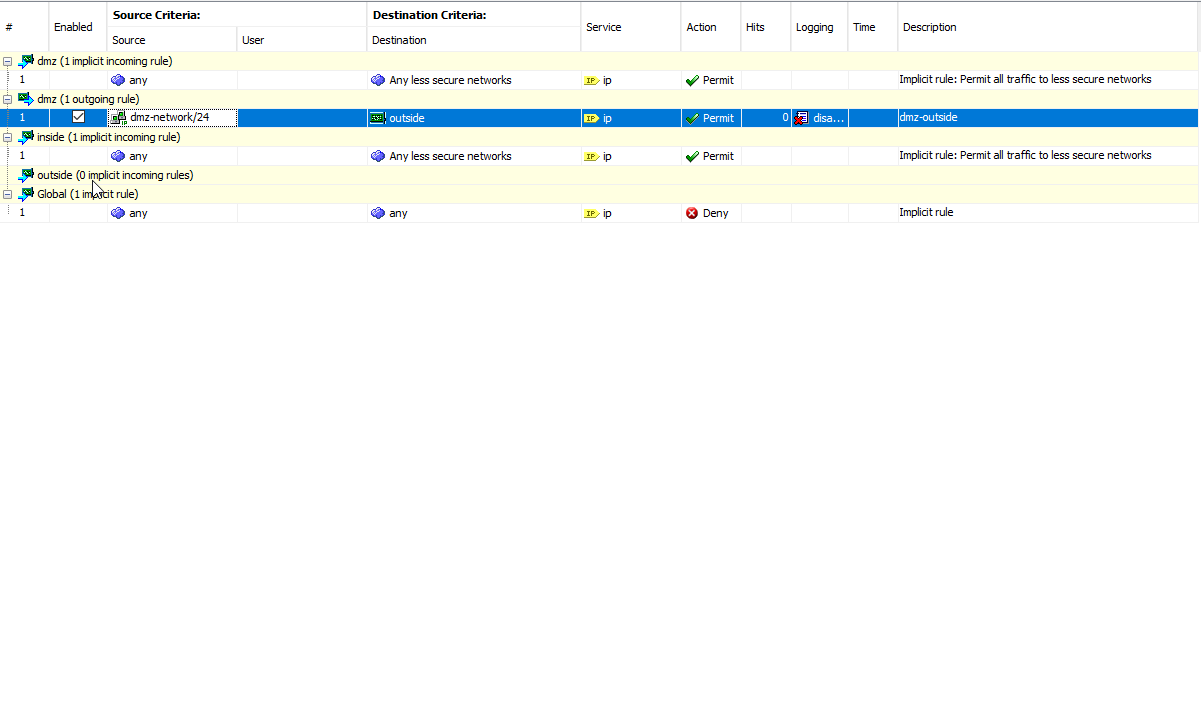Click the green Permit checkmark on the dmz-outside rule
The image size is (1201, 720).
(x=690, y=117)
